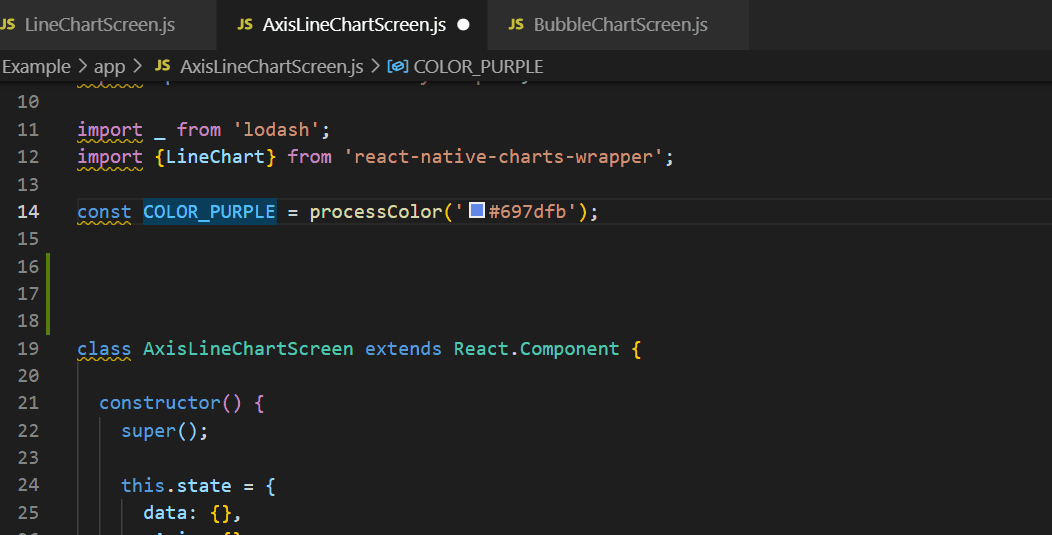
Task: Click the const keyword on line 14
Action: (104, 211)
